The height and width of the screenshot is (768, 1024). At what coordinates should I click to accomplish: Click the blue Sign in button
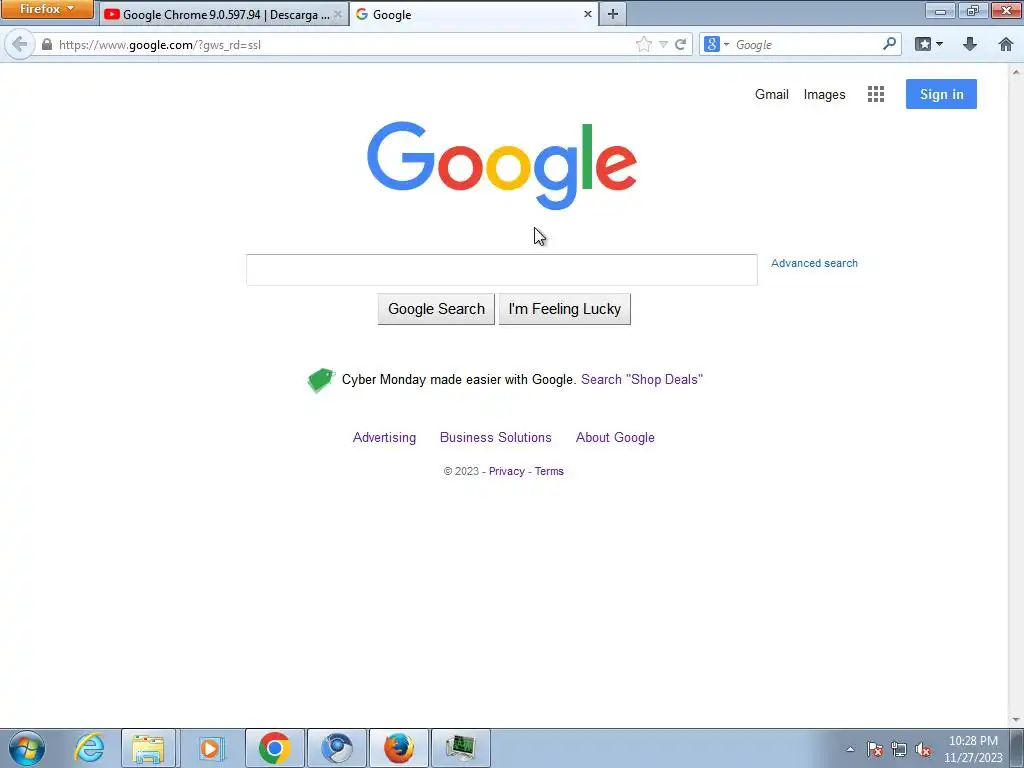click(941, 94)
